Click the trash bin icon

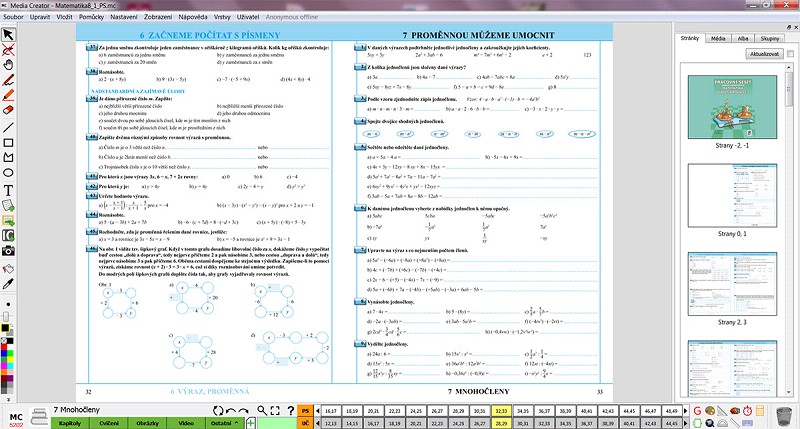pos(784,416)
